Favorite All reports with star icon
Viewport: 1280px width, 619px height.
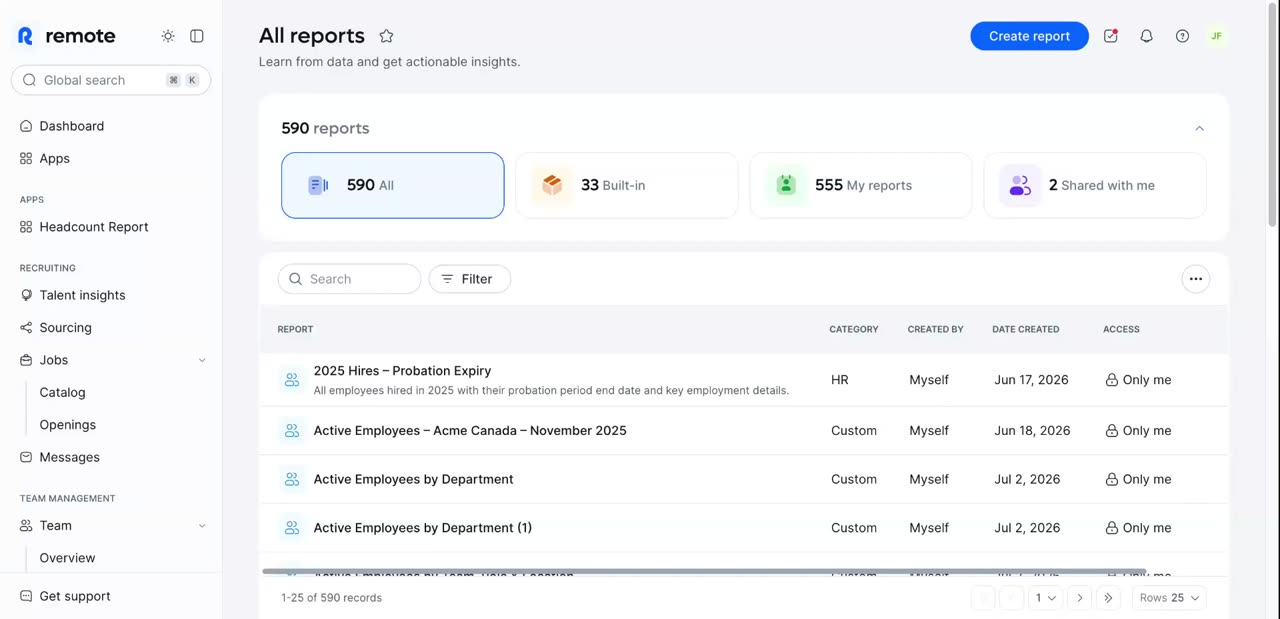tap(386, 36)
